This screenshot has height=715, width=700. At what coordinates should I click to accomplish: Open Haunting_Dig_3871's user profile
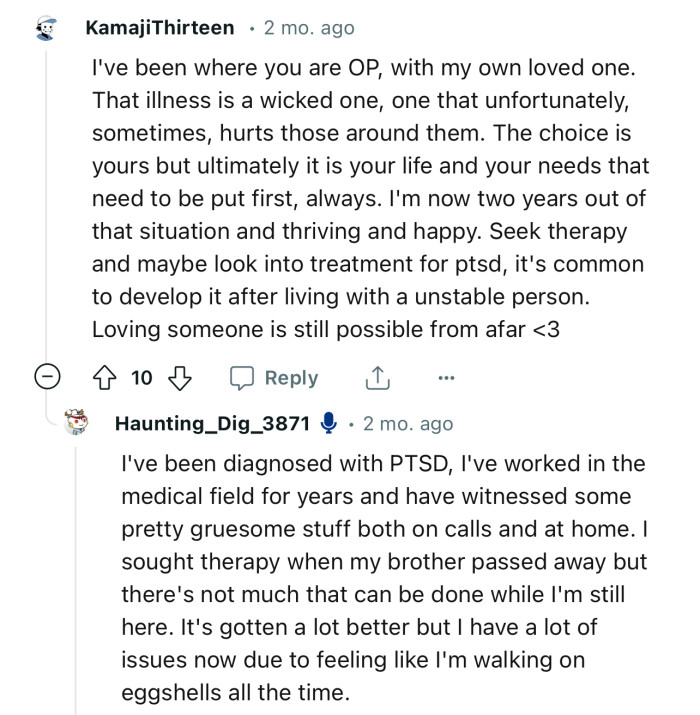click(x=214, y=424)
